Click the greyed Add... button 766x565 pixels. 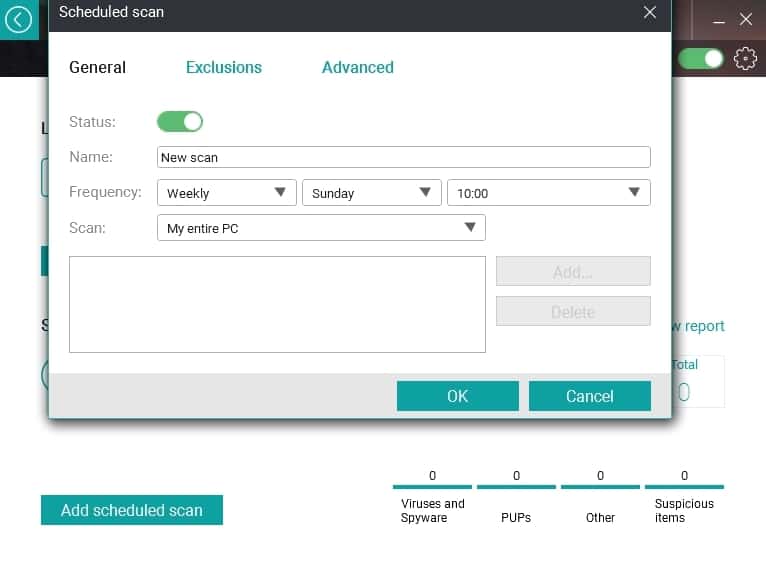coord(573,272)
